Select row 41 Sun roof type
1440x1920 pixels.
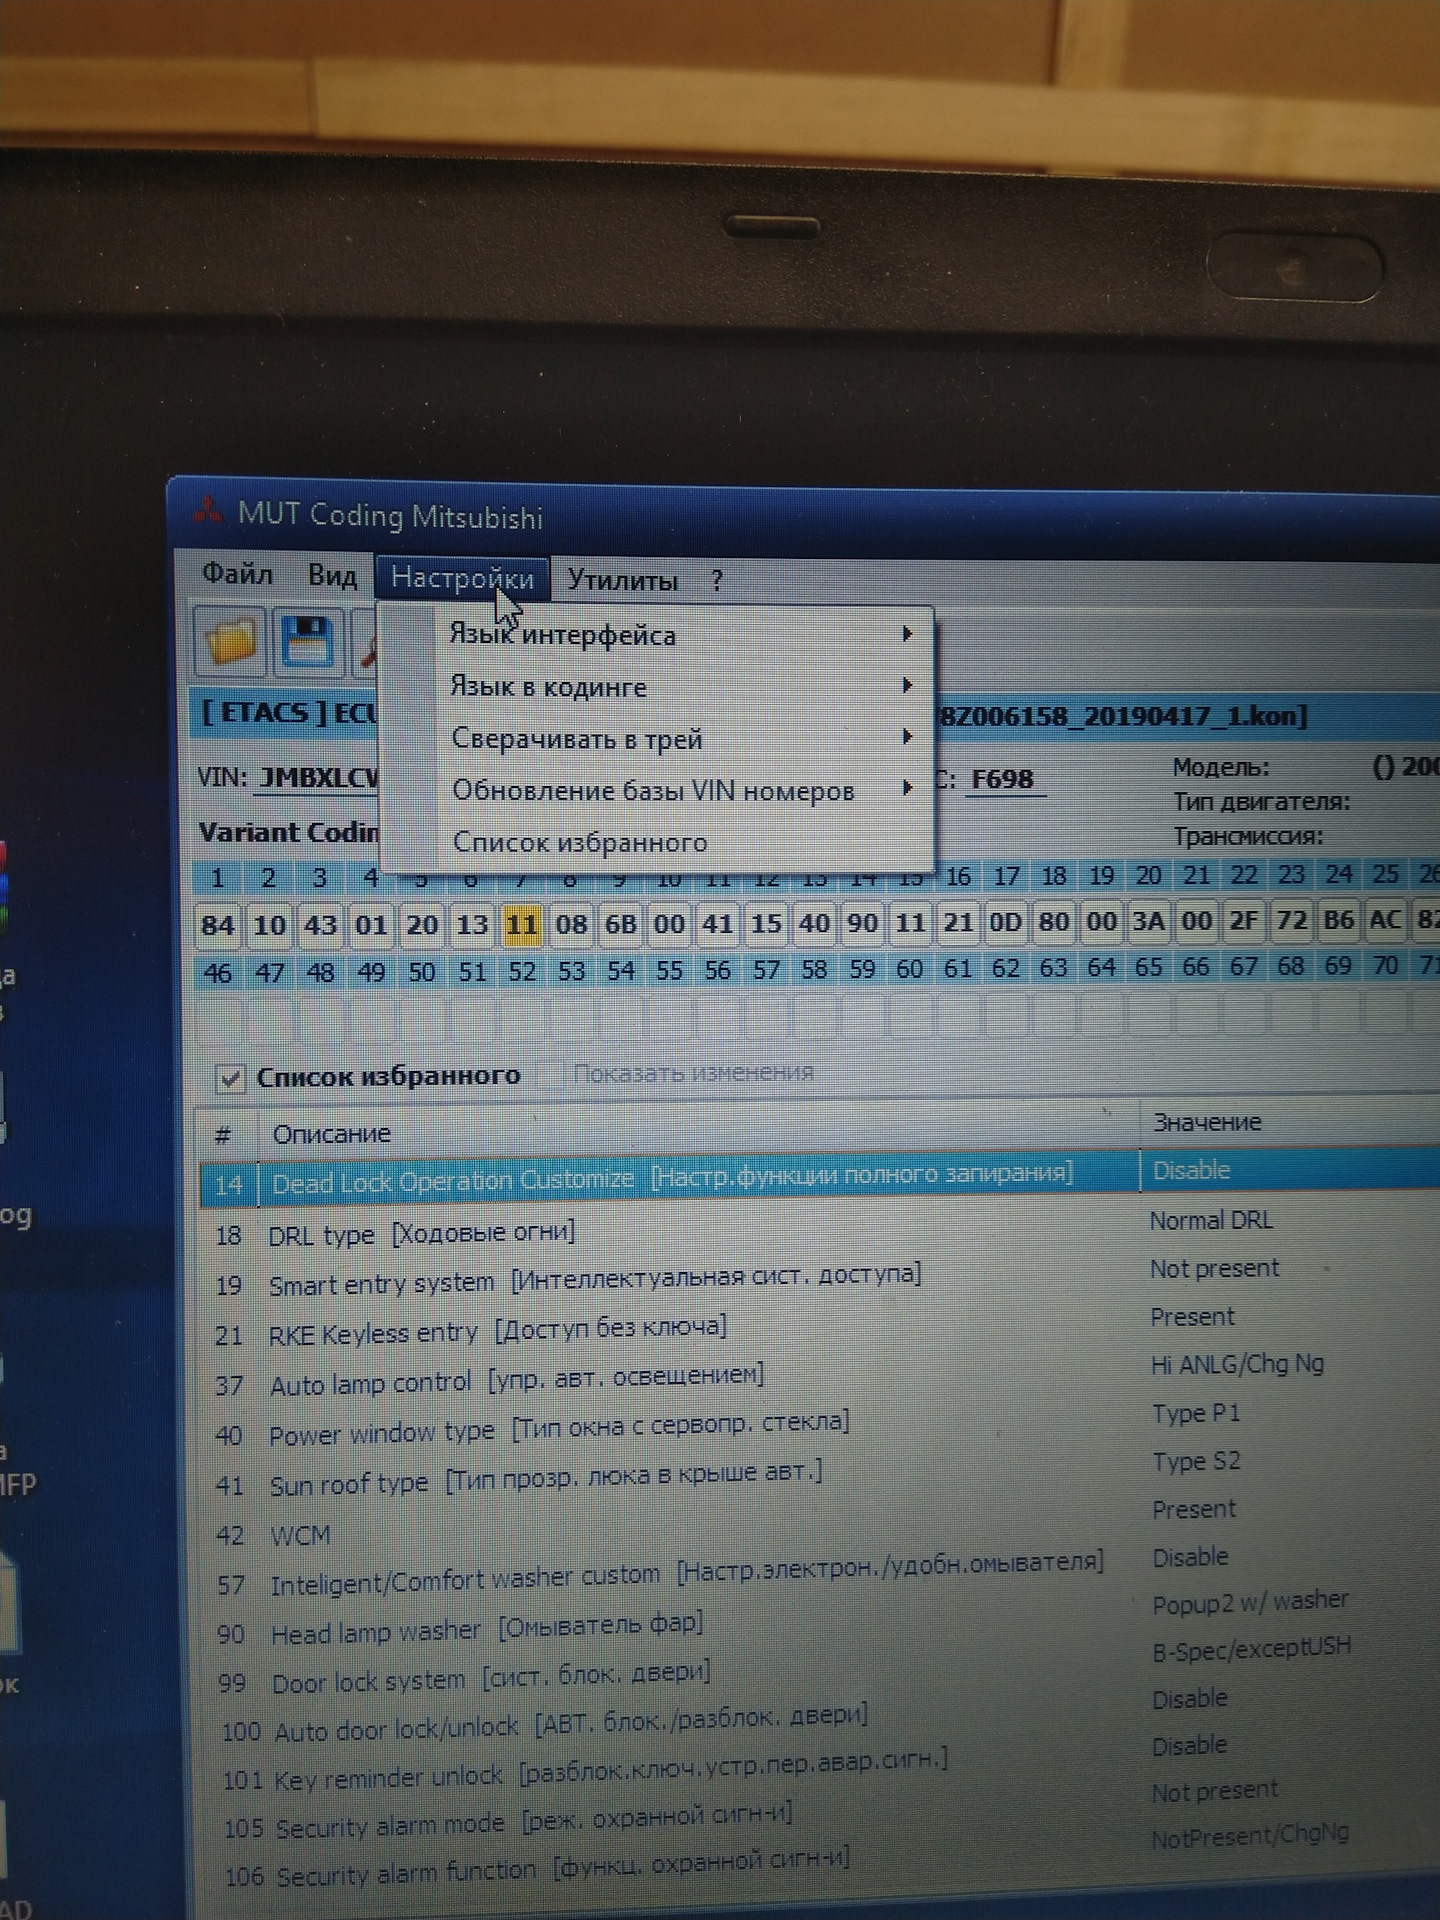point(820,1474)
